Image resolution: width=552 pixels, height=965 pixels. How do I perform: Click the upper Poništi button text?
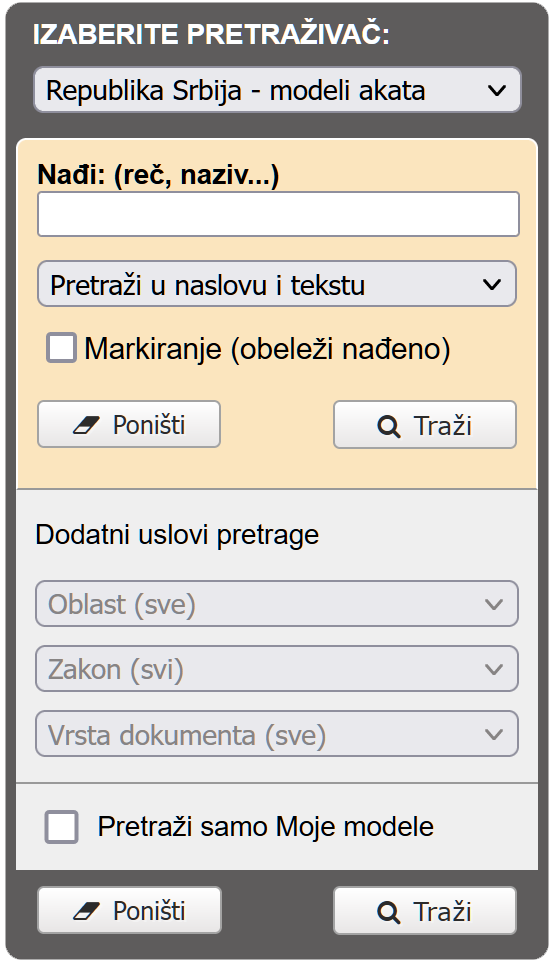click(149, 425)
